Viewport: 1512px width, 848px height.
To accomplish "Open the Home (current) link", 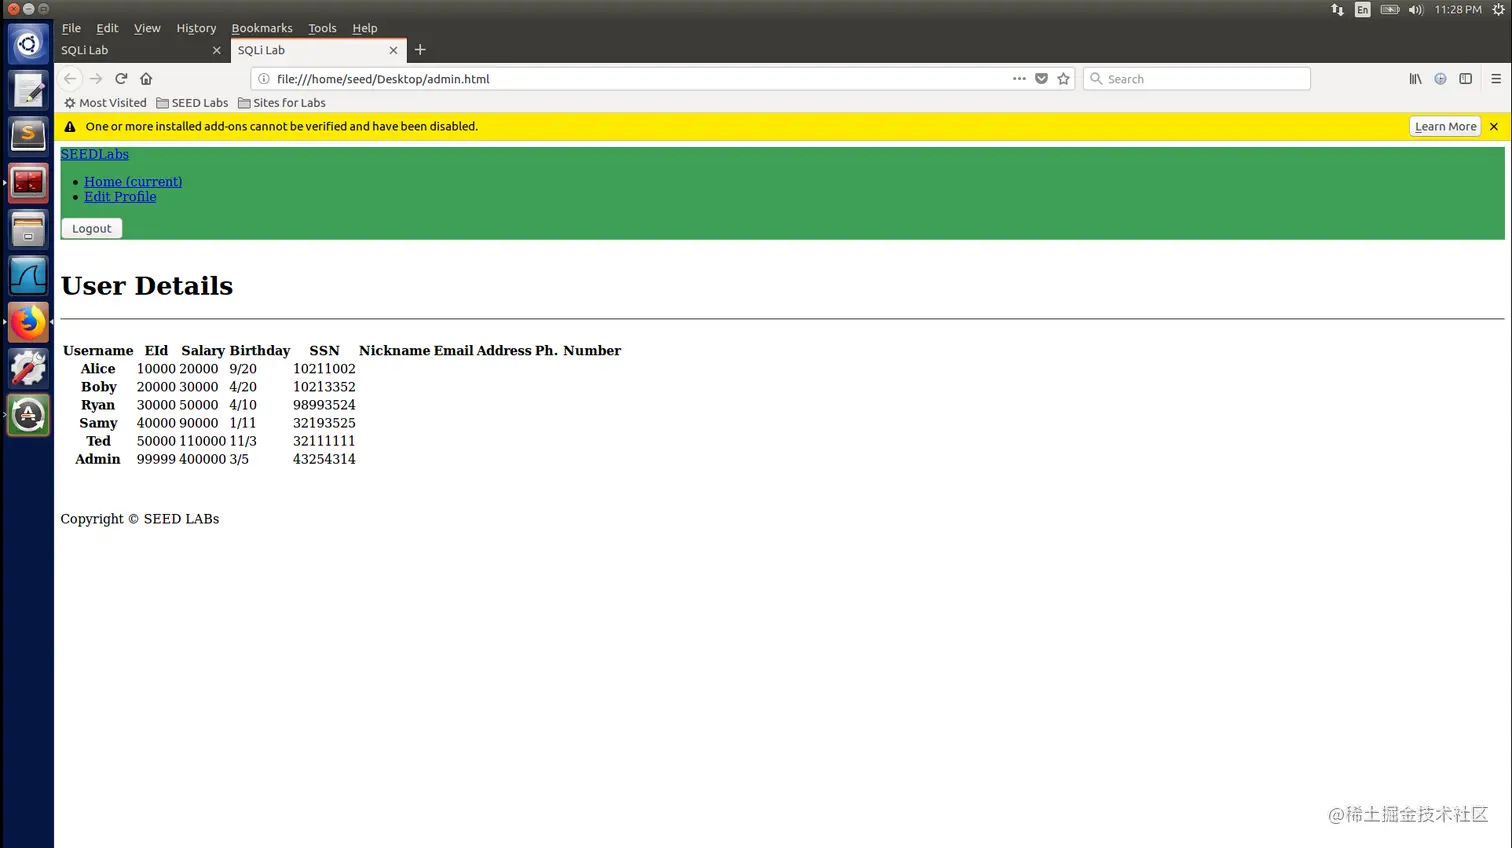I will [133, 182].
